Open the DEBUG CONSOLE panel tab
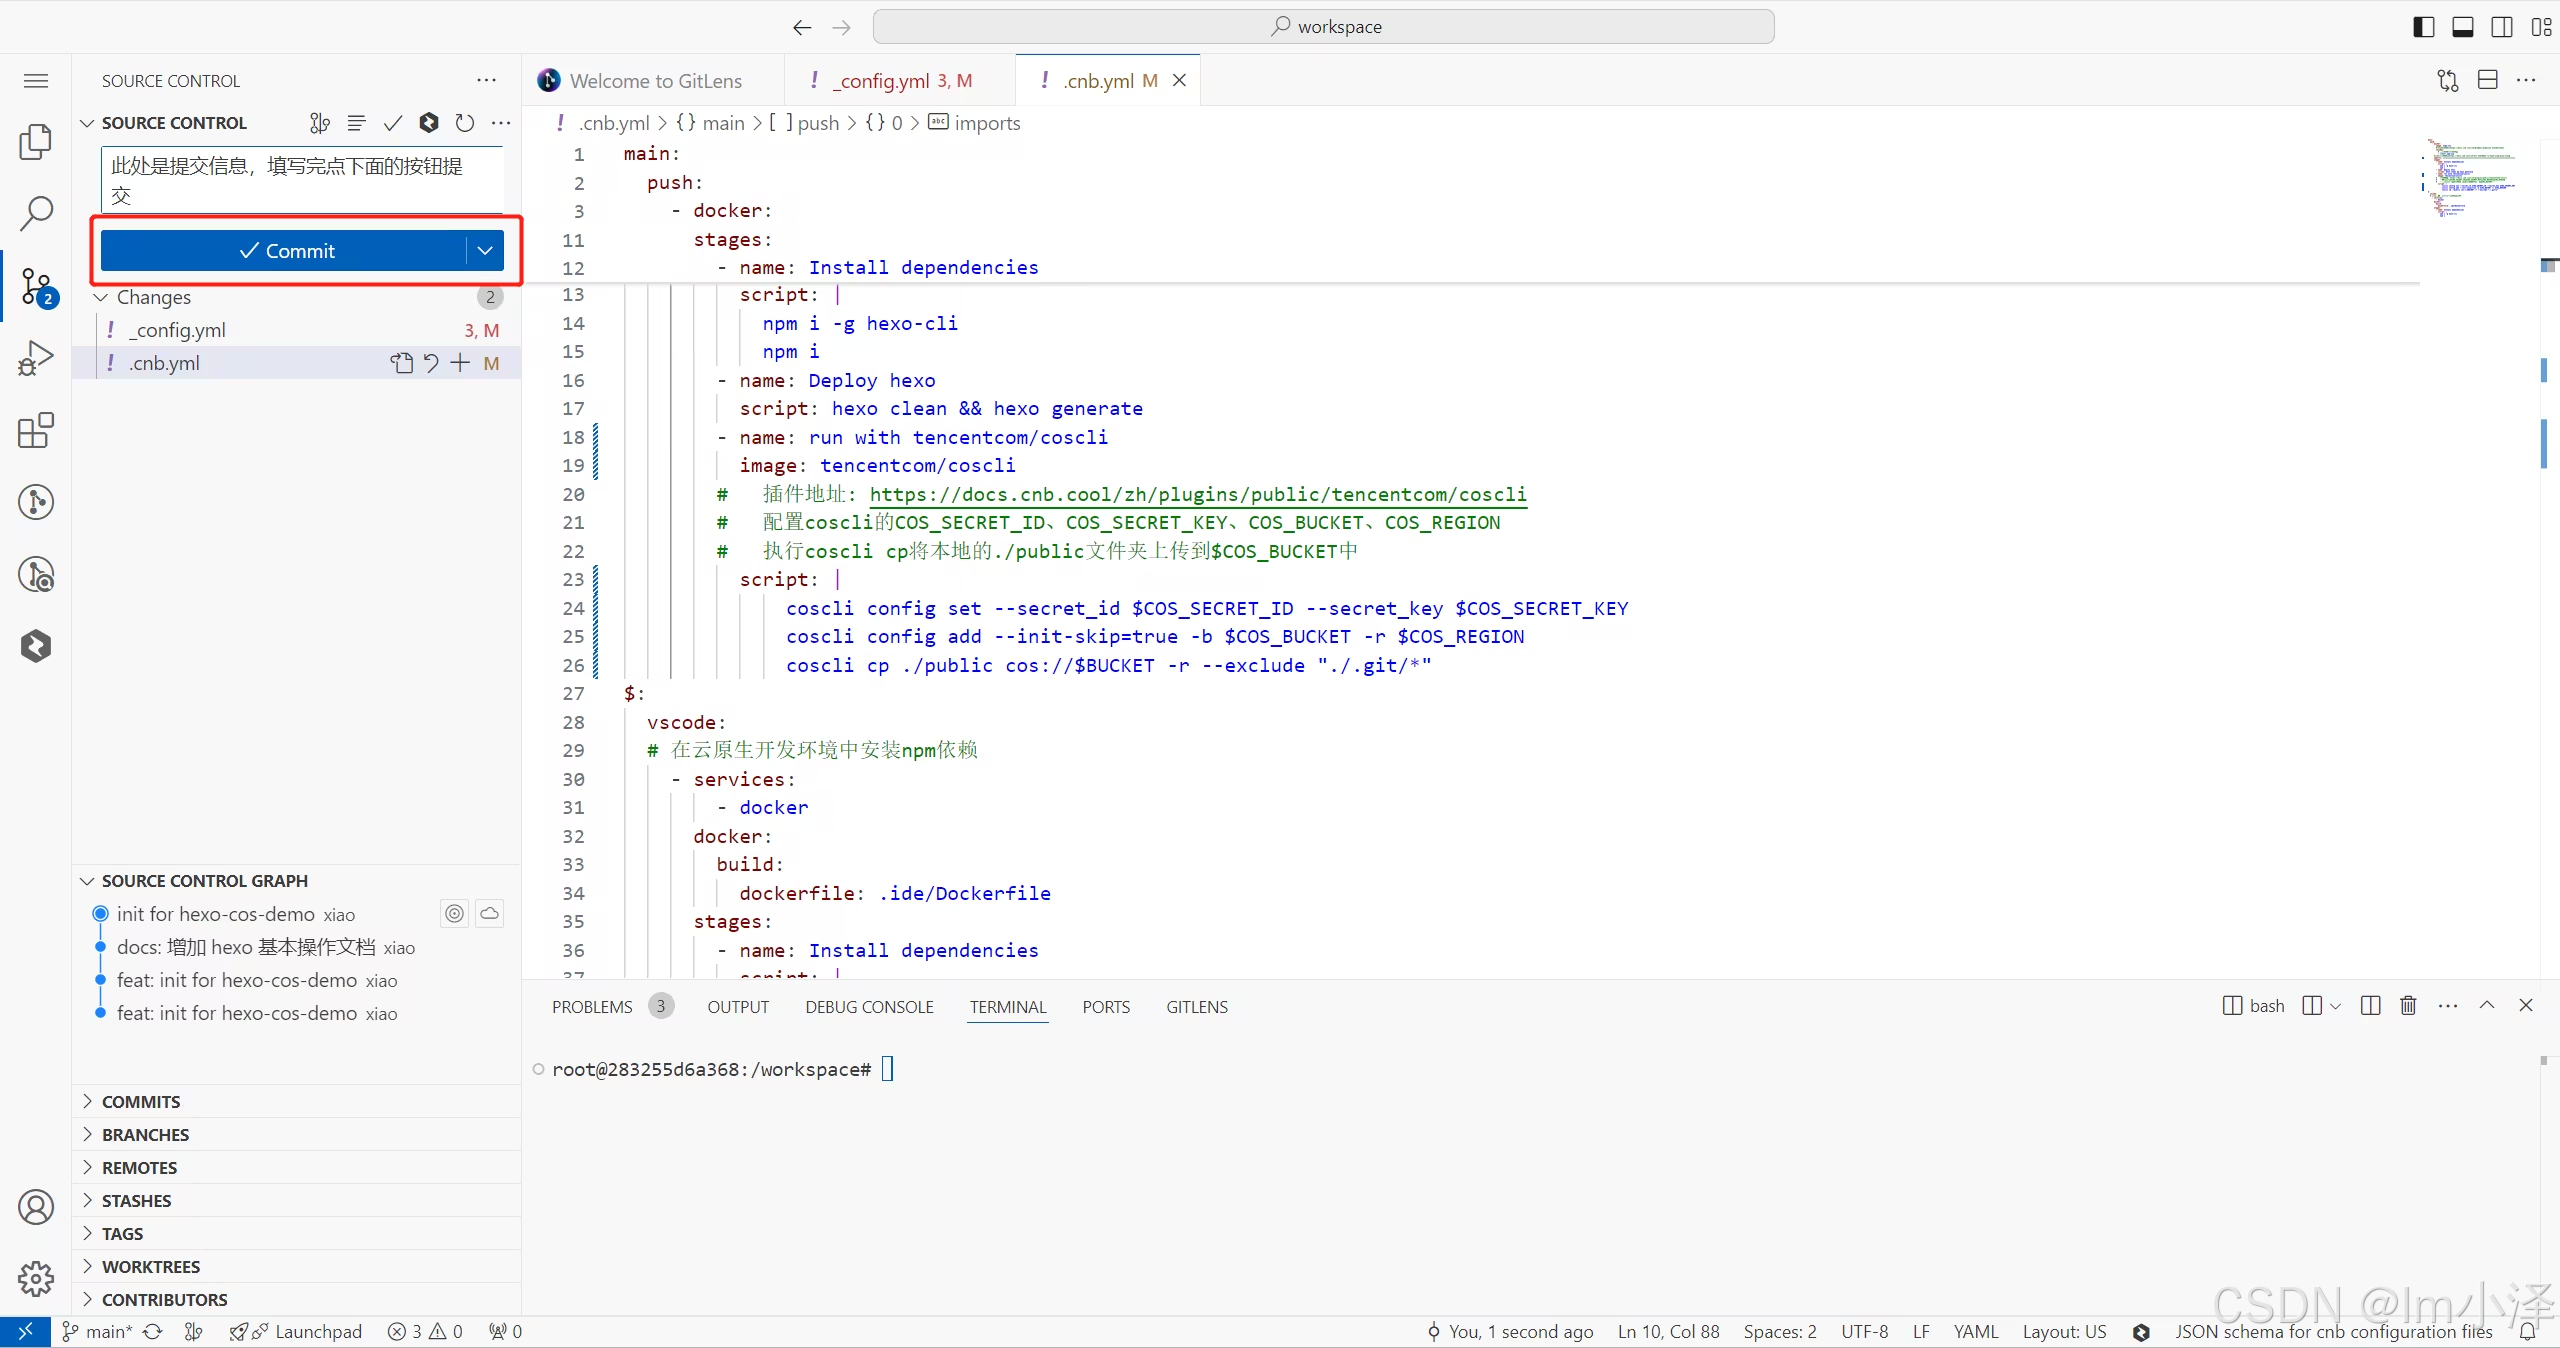The image size is (2560, 1348). tap(869, 1007)
